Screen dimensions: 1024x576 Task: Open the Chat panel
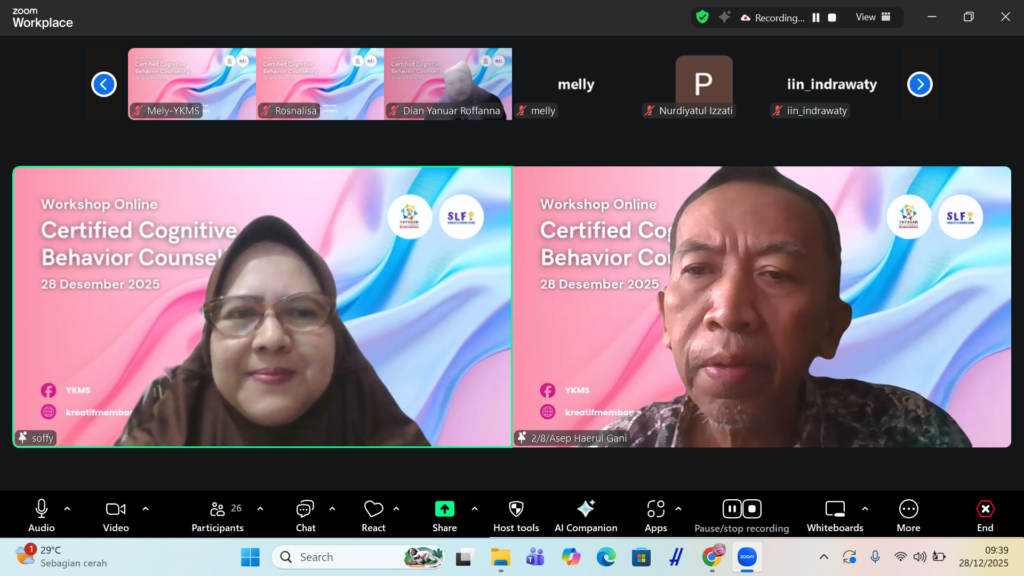305,515
